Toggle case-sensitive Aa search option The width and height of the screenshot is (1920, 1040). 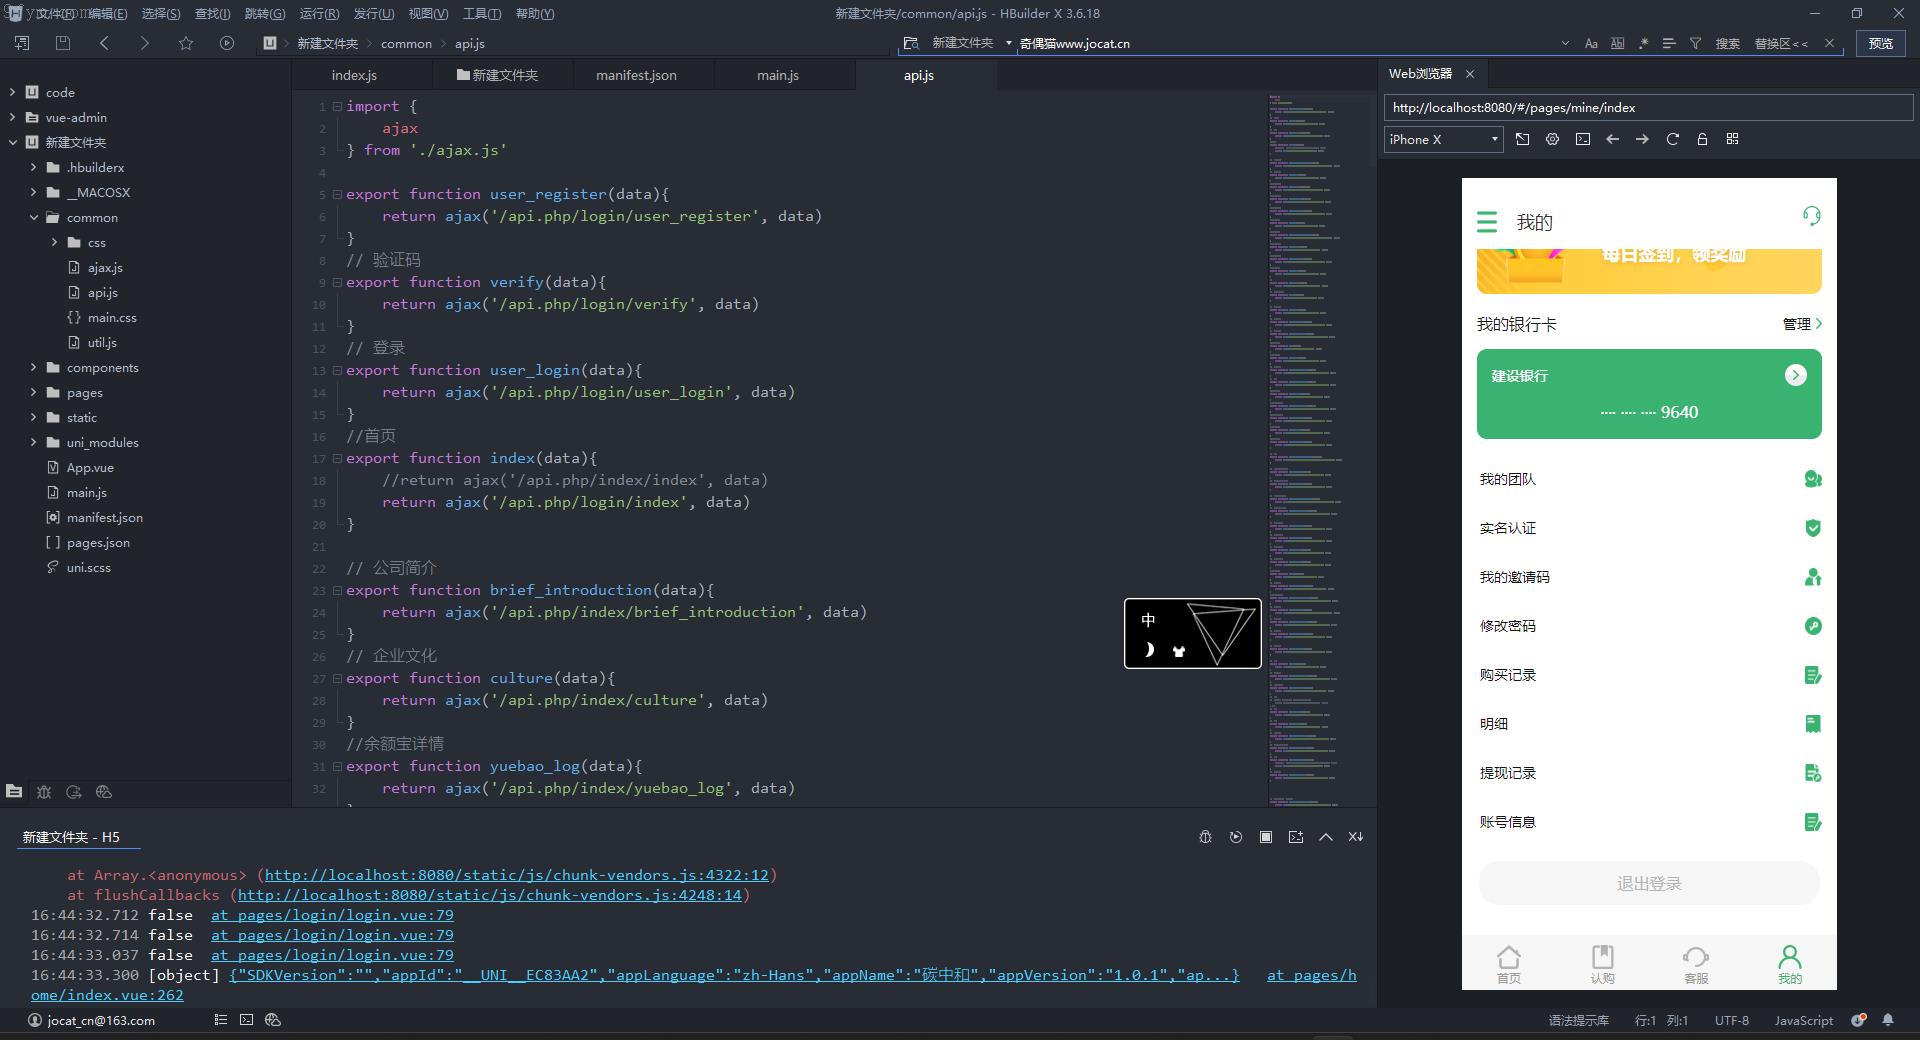(x=1591, y=44)
